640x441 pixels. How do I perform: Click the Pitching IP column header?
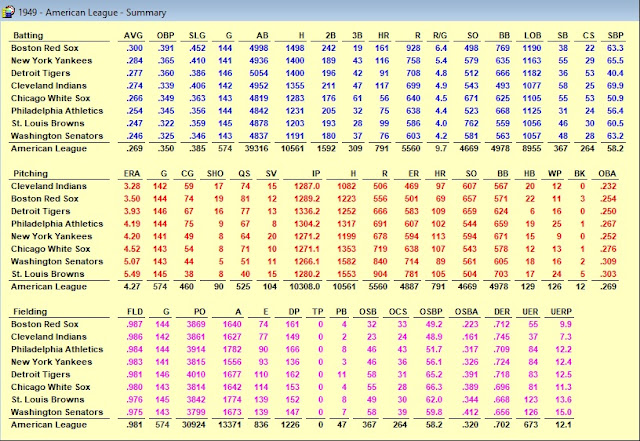coord(316,174)
